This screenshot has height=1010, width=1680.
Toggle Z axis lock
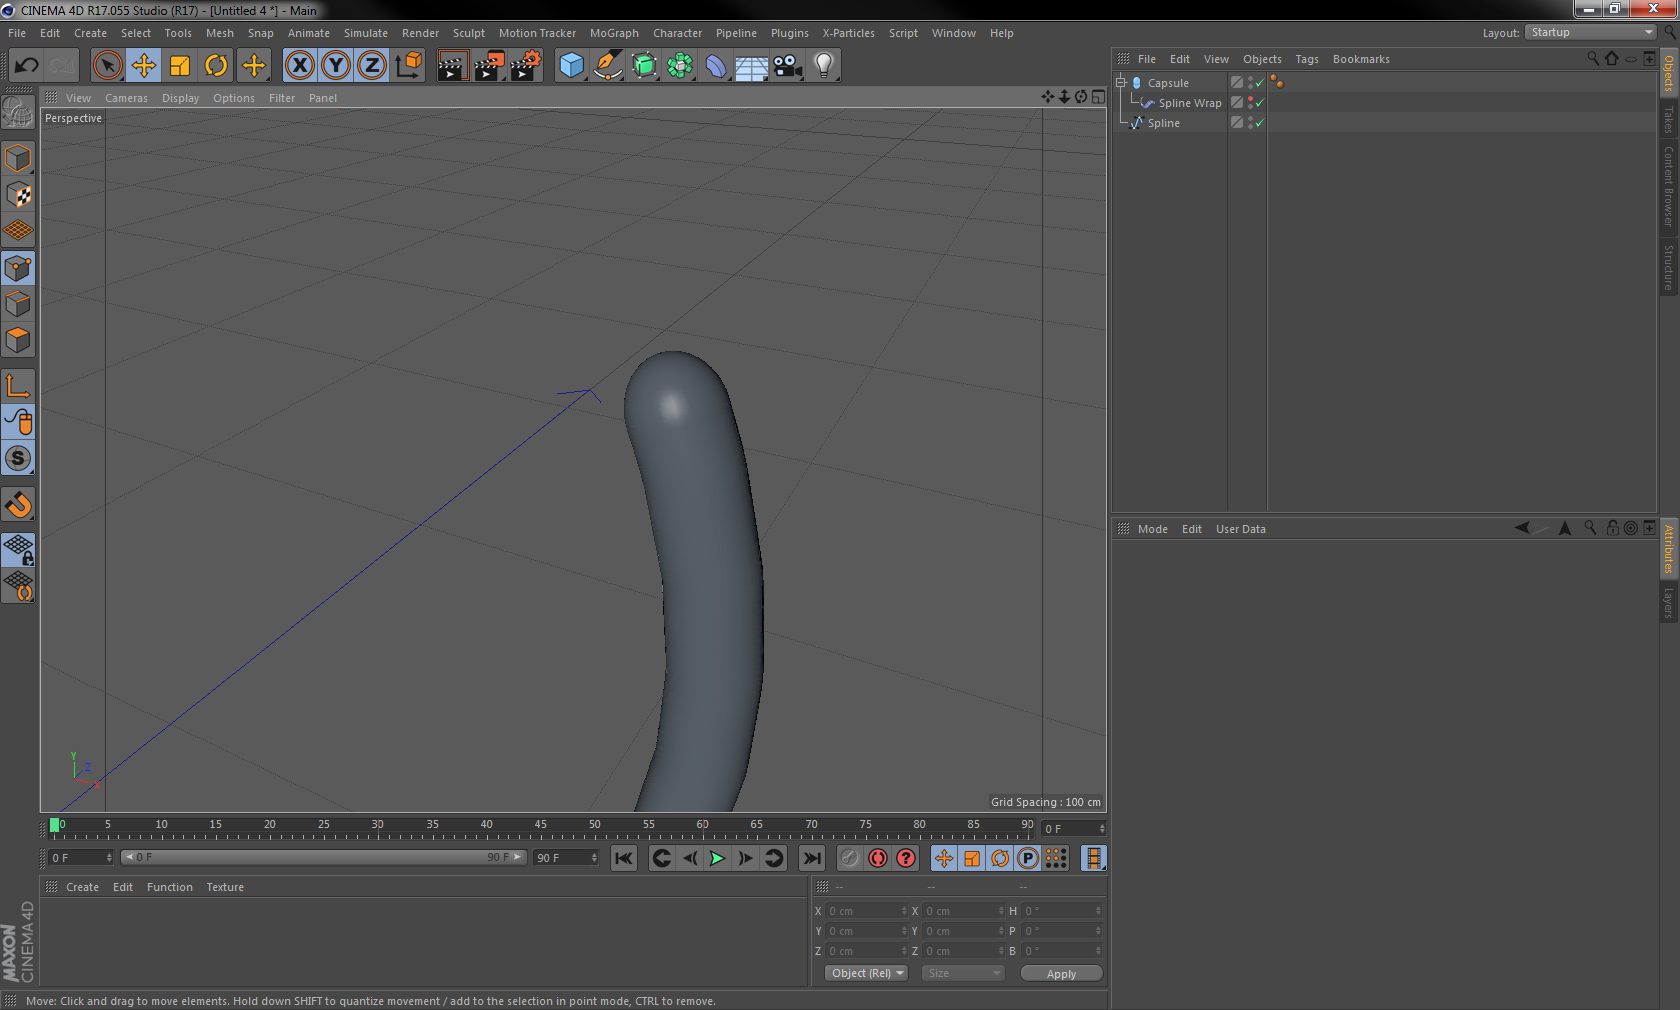(372, 66)
